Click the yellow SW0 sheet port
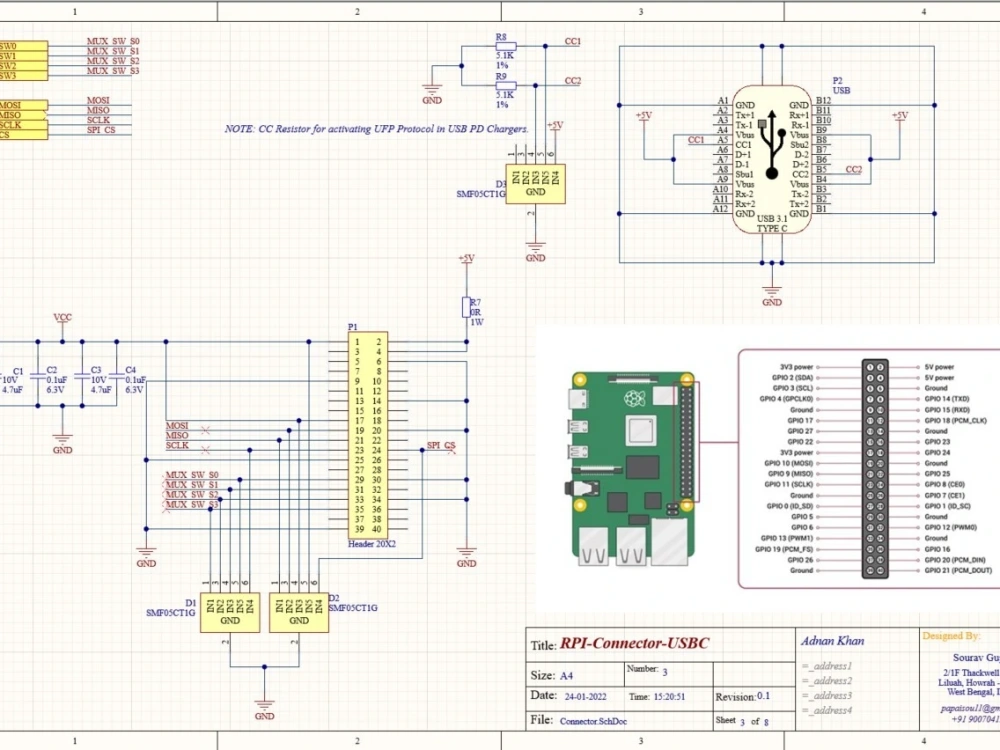Viewport: 1000px width, 750px height. (x=24, y=46)
